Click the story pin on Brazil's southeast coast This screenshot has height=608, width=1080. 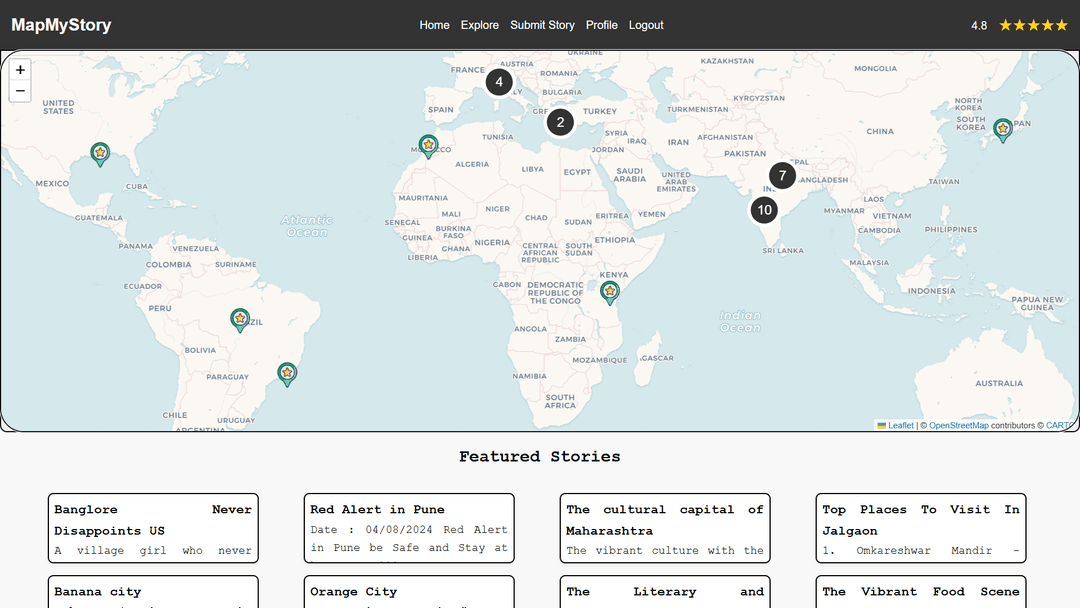[x=287, y=374]
